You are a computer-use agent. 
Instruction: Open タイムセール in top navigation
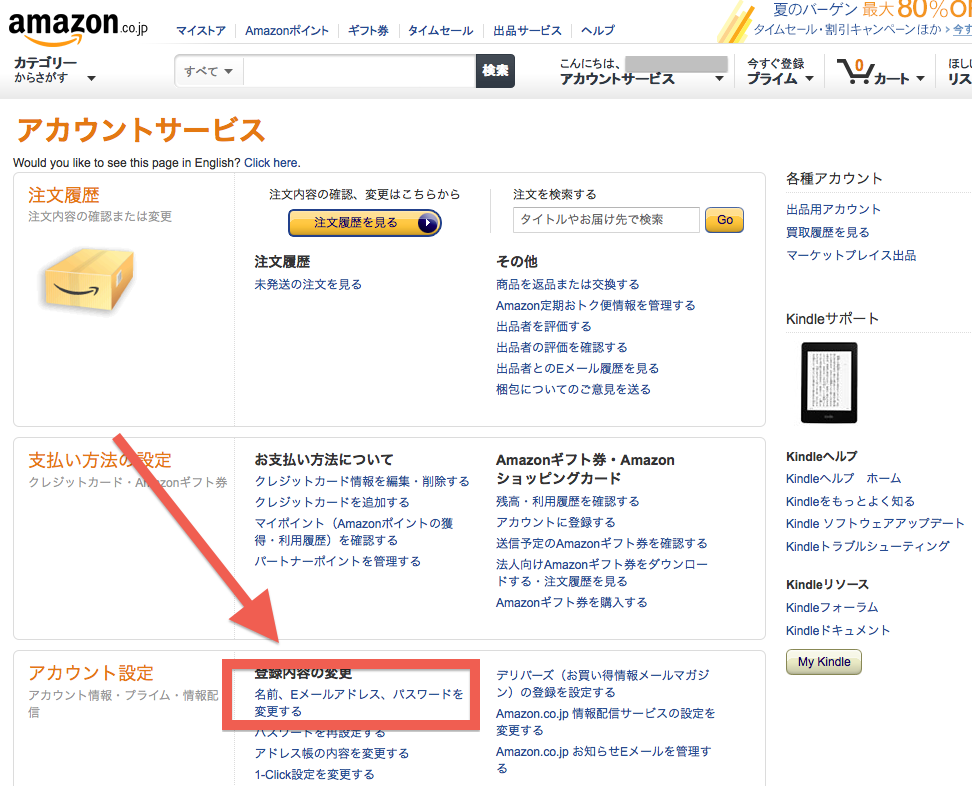tap(440, 30)
